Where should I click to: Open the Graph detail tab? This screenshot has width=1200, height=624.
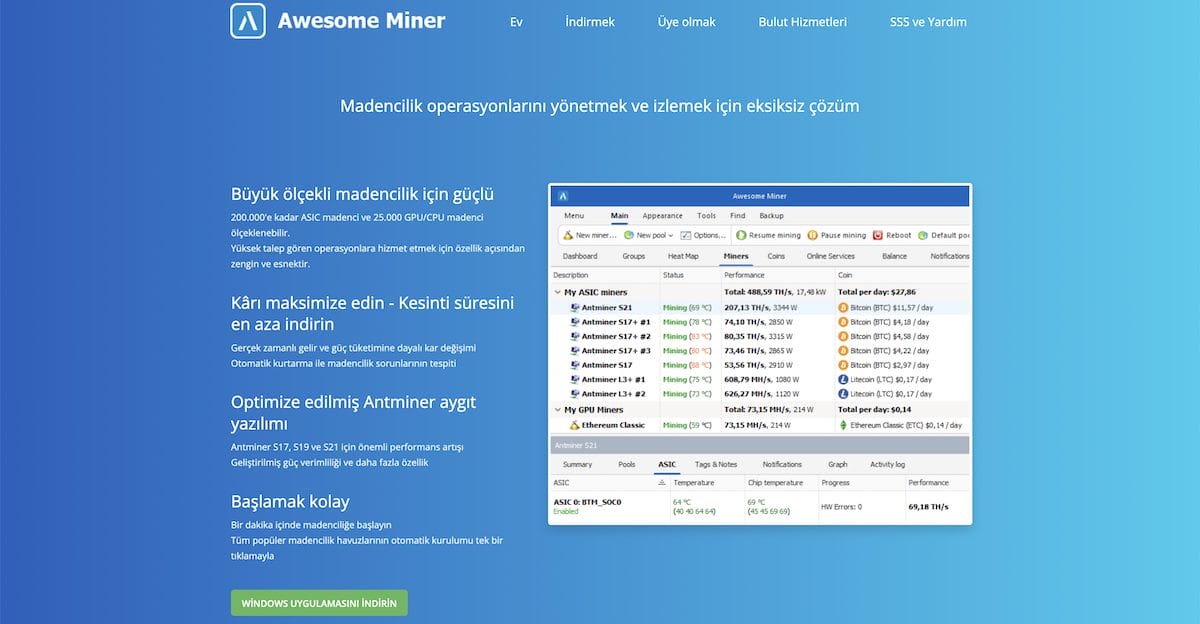[x=838, y=464]
